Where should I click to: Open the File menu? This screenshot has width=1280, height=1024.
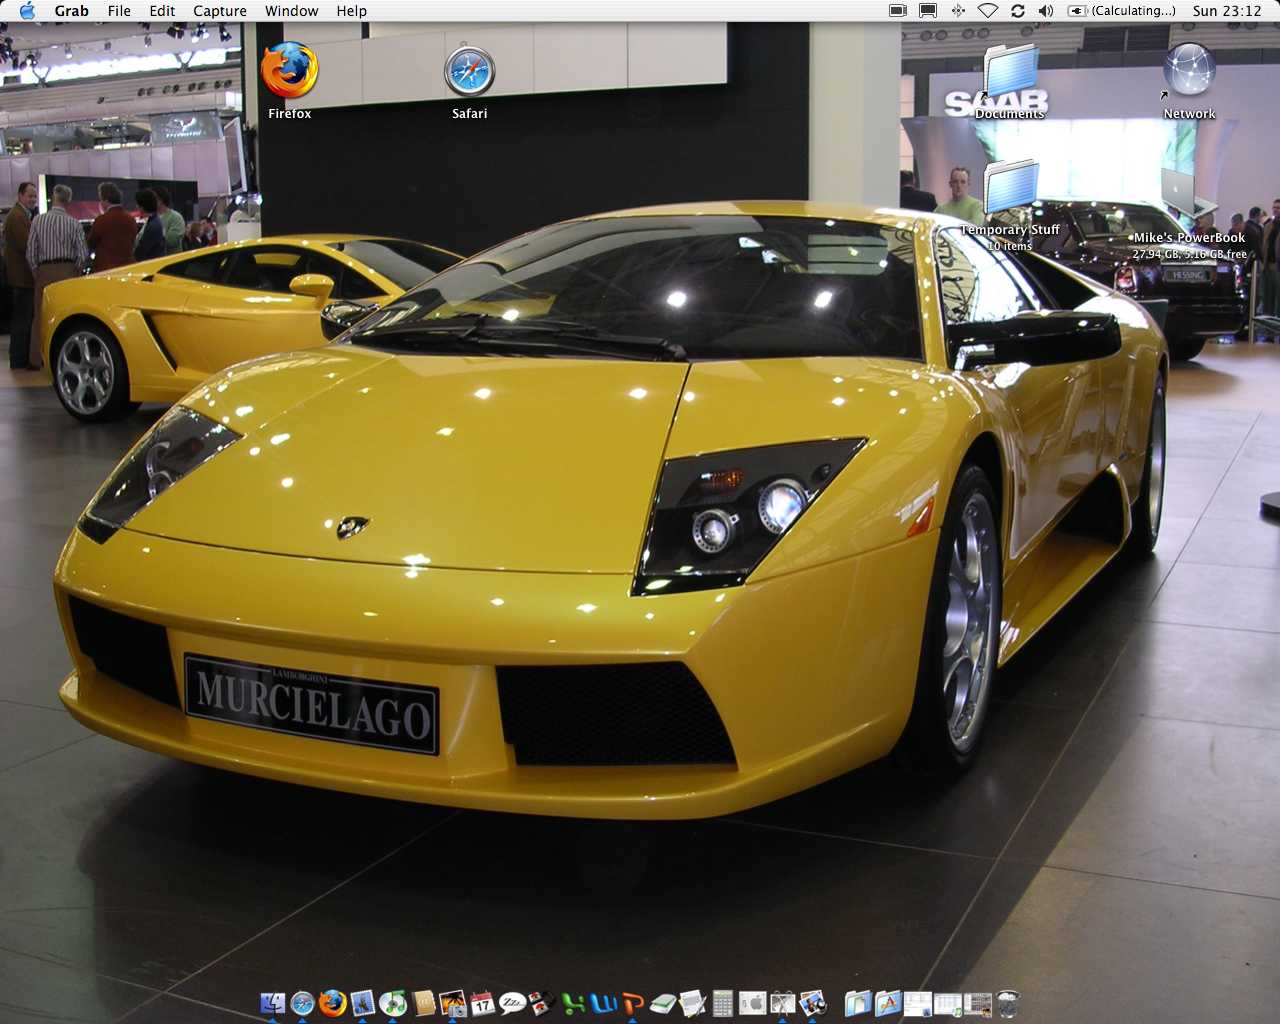(119, 11)
